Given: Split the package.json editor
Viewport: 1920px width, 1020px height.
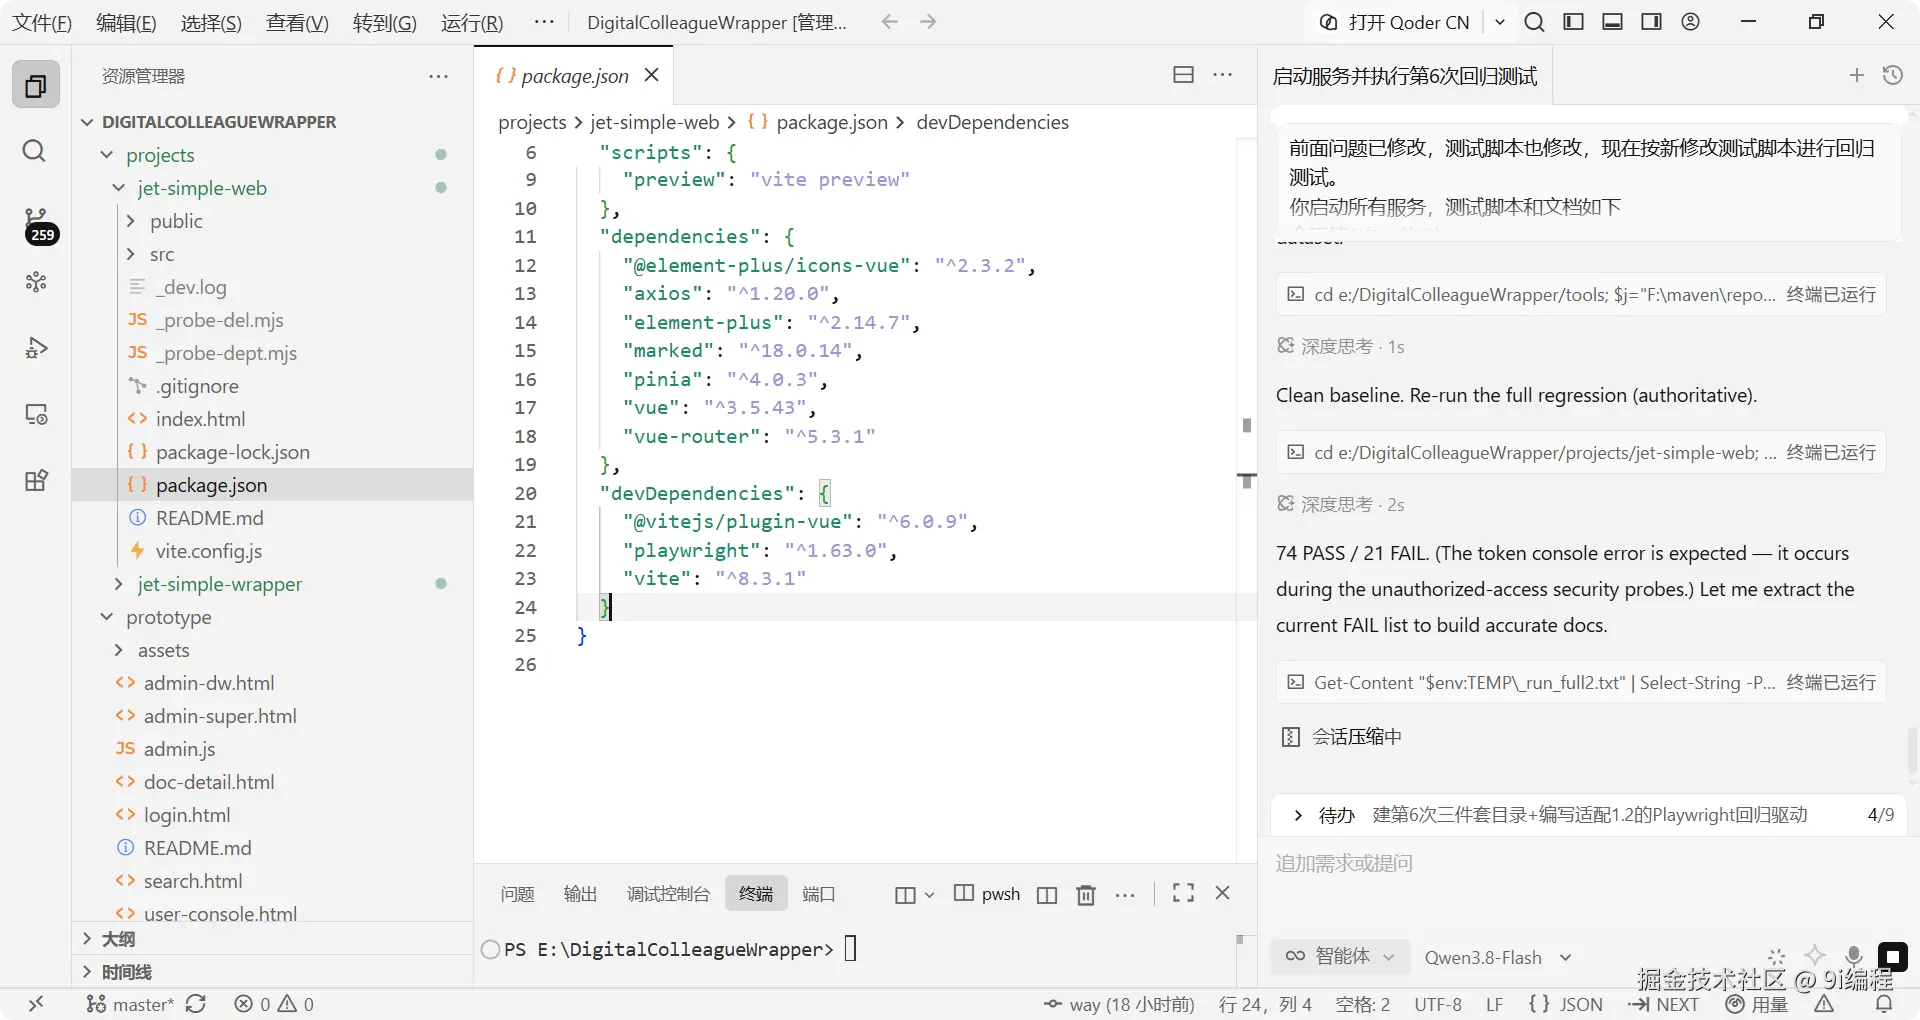Looking at the screenshot, I should tap(1183, 75).
